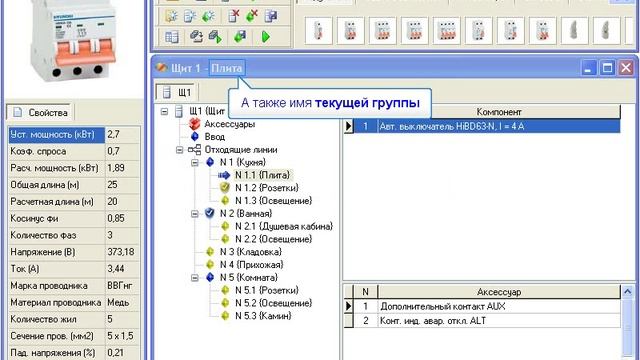This screenshot has height=360, width=640.
Task: Click the blue shield icon beside N 2 (Ванная)
Action: (210, 213)
